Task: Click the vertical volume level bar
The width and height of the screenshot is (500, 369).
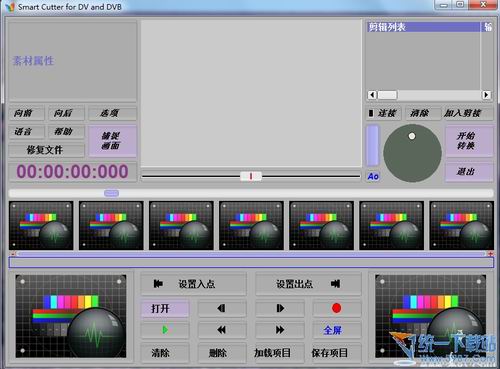Action: pos(373,146)
